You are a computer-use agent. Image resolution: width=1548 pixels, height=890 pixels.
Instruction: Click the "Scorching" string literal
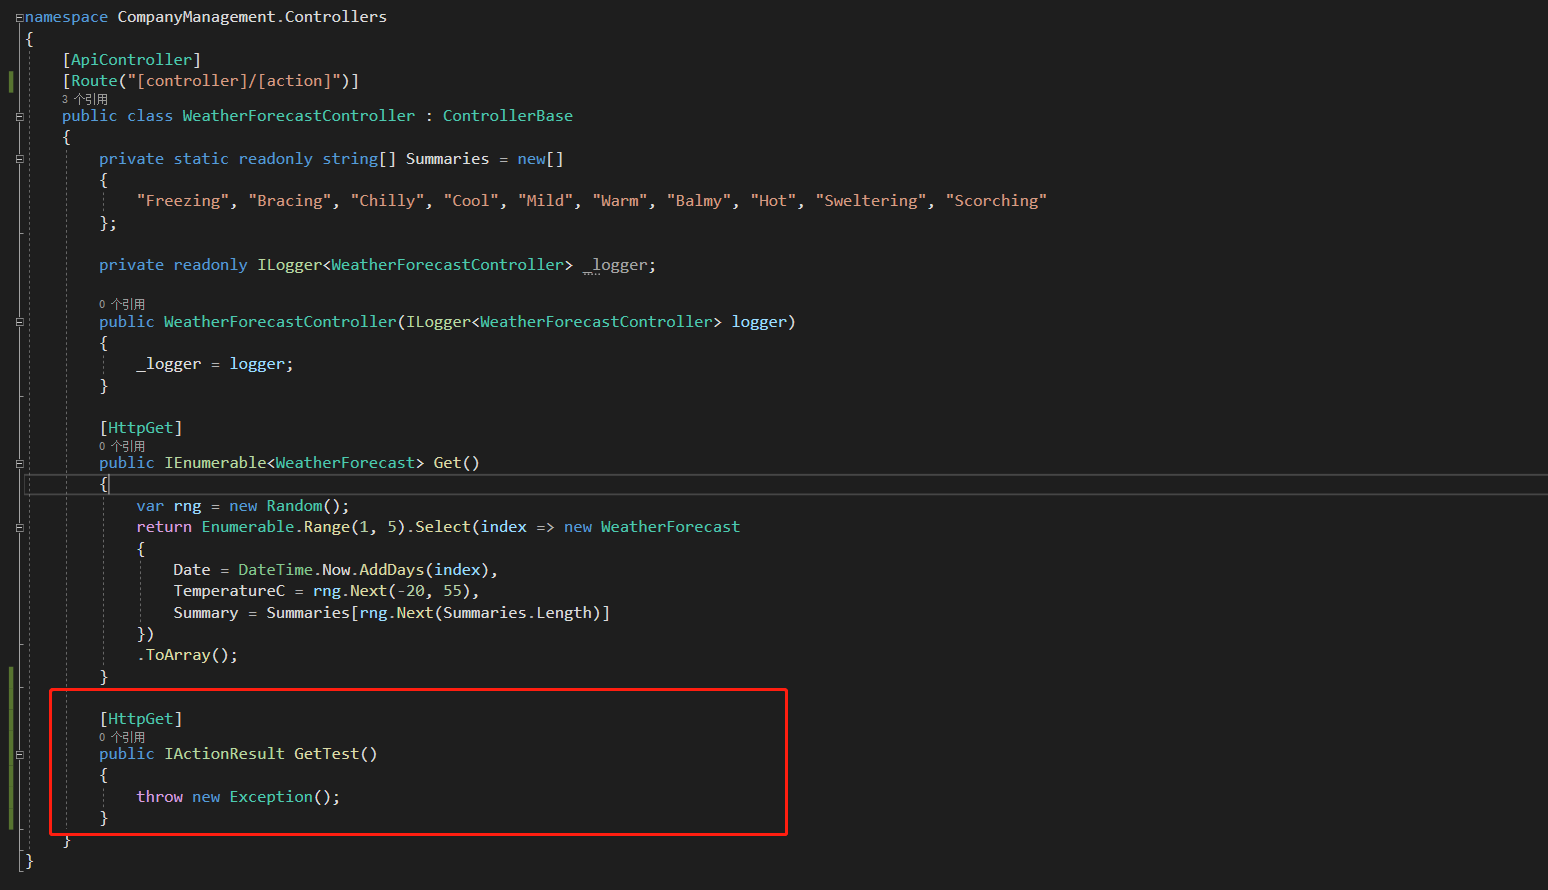(996, 201)
